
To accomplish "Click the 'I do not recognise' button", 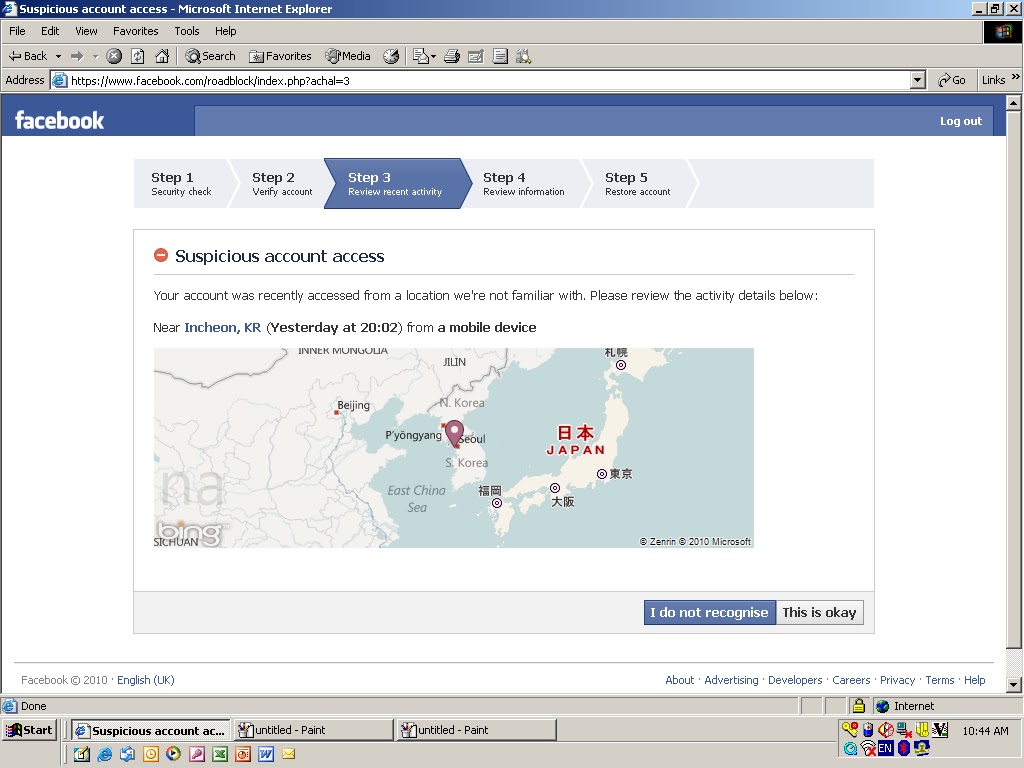I will [x=710, y=613].
